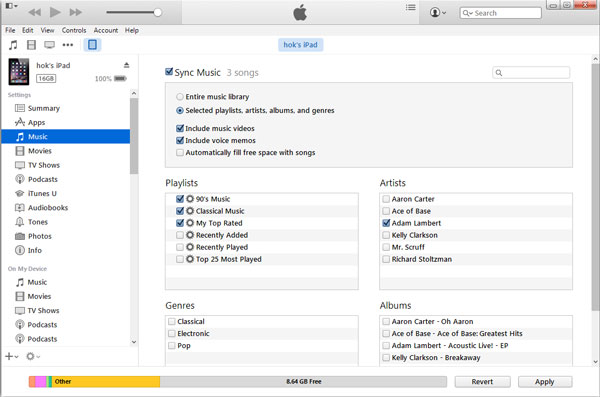Uncheck Include voice memos
The image size is (600, 397).
pyautogui.click(x=180, y=140)
